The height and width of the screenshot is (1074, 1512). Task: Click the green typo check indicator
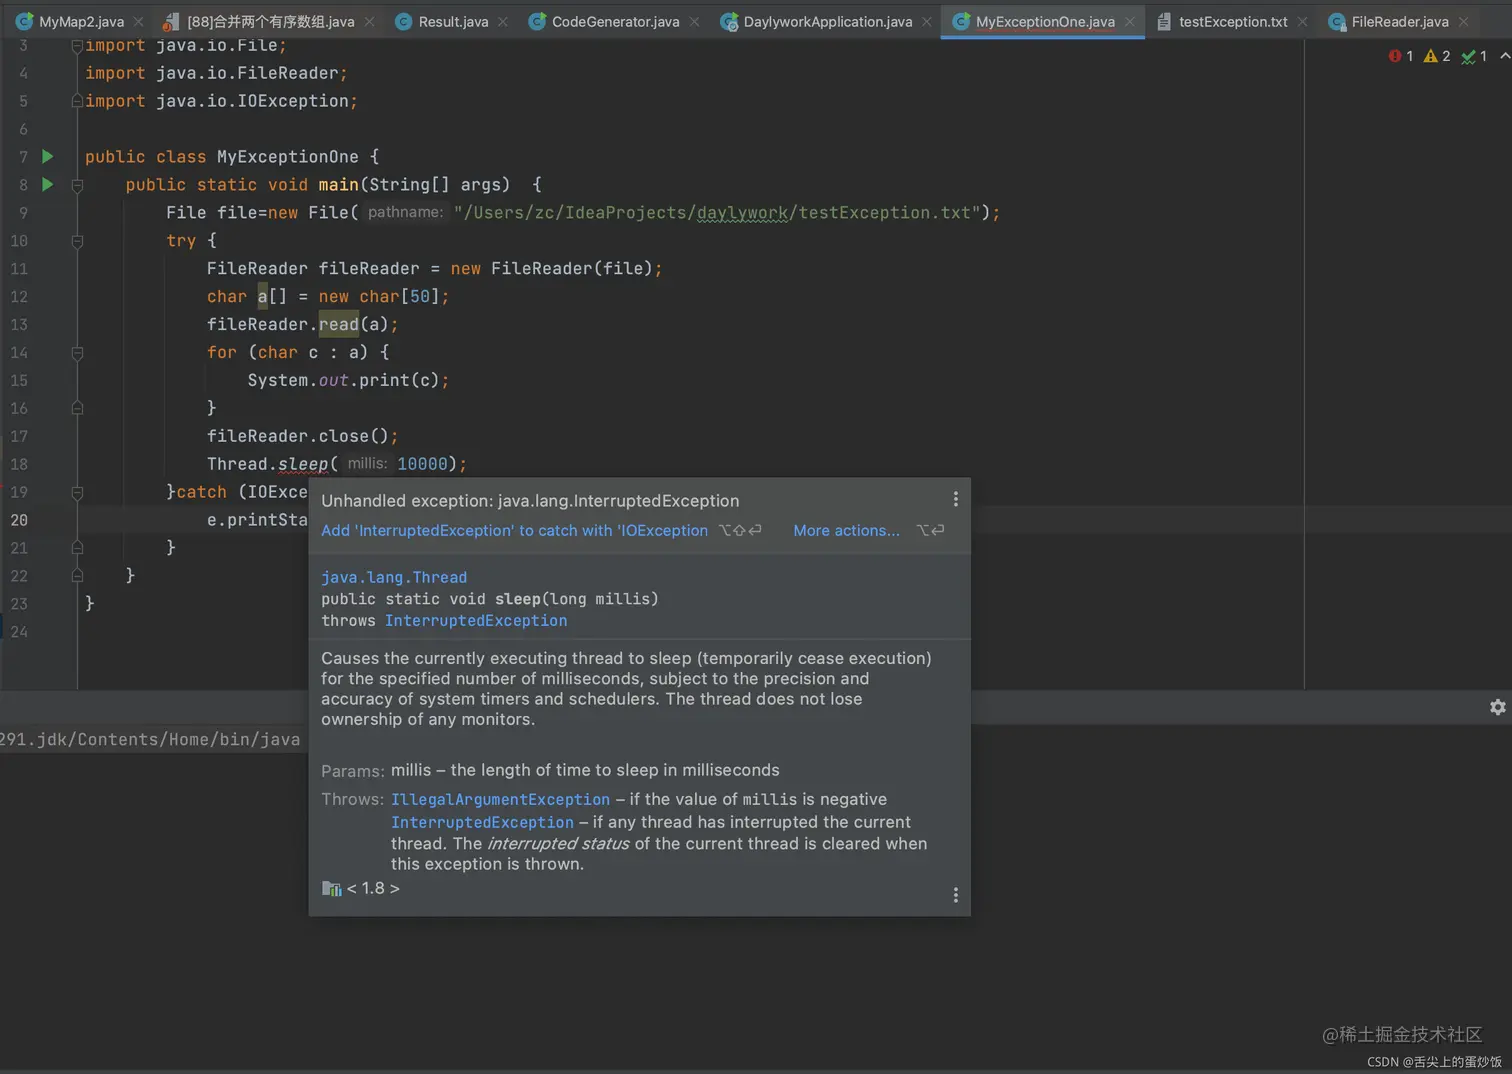pyautogui.click(x=1473, y=56)
